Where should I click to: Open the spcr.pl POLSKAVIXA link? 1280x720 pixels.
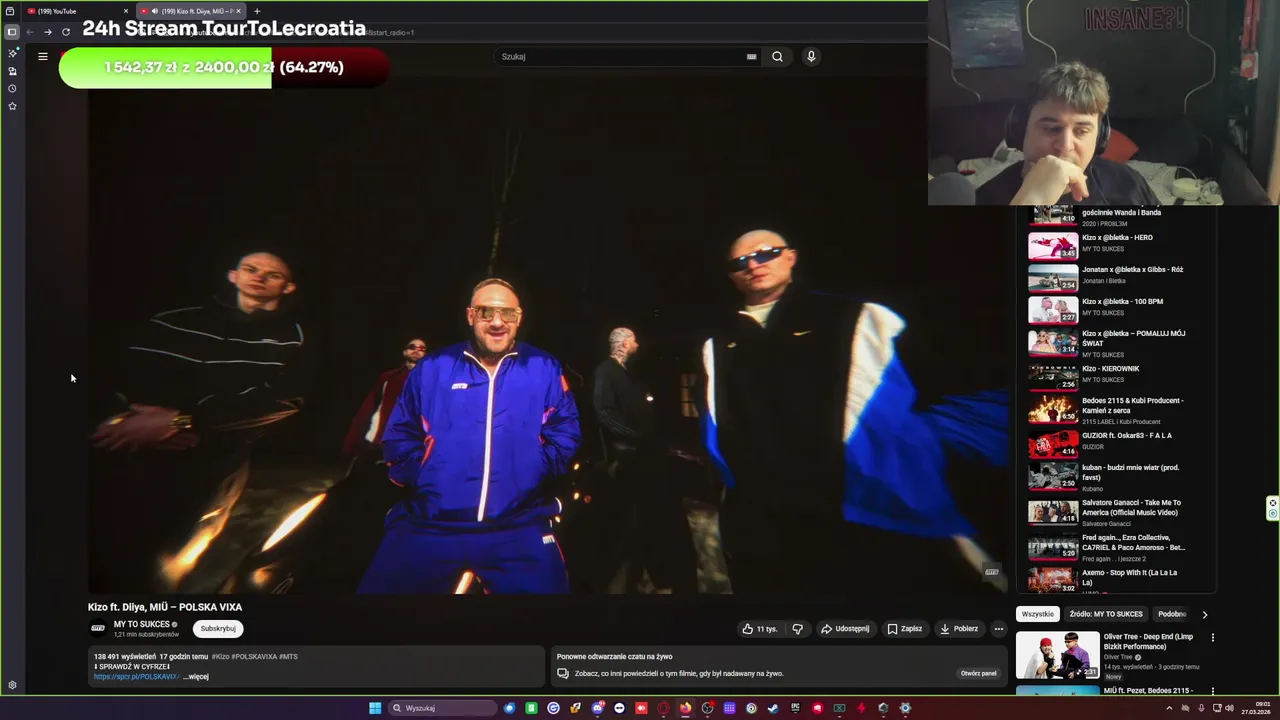(x=136, y=677)
